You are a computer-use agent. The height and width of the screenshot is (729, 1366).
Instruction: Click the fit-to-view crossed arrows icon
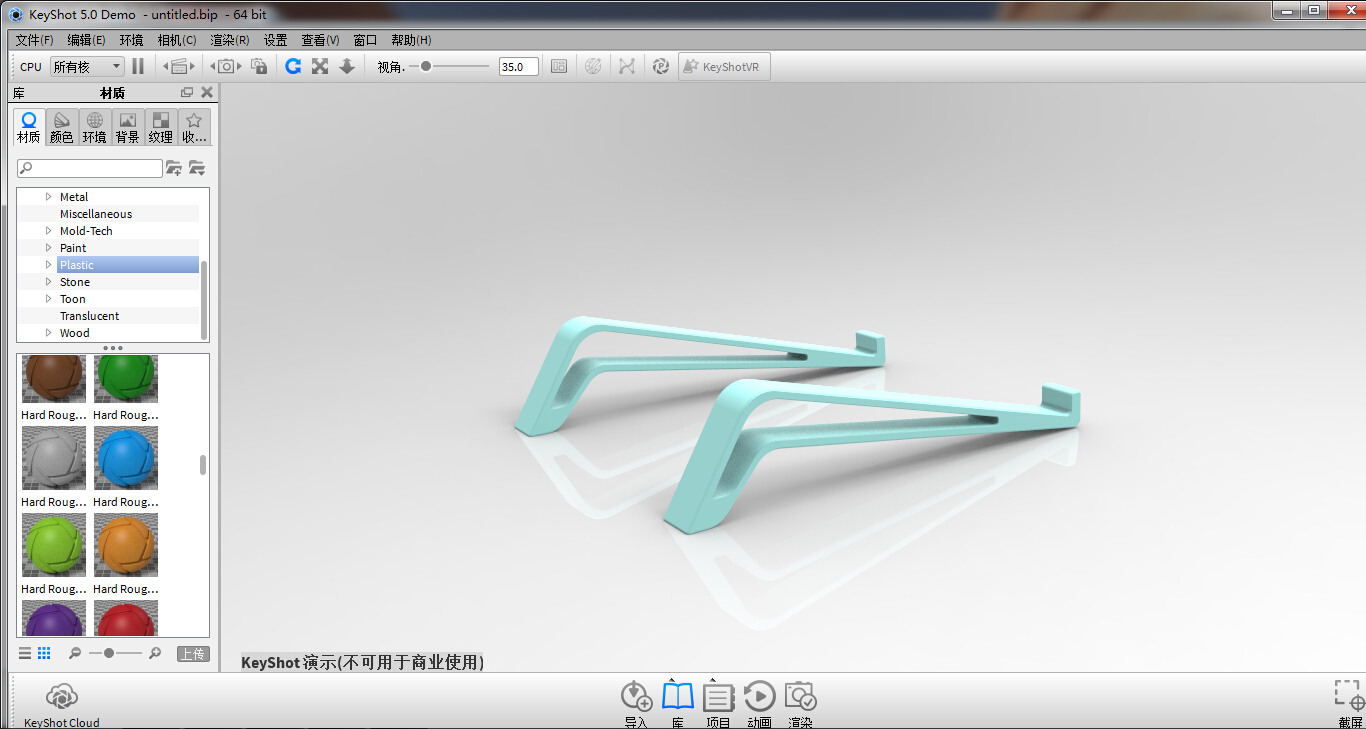(320, 66)
